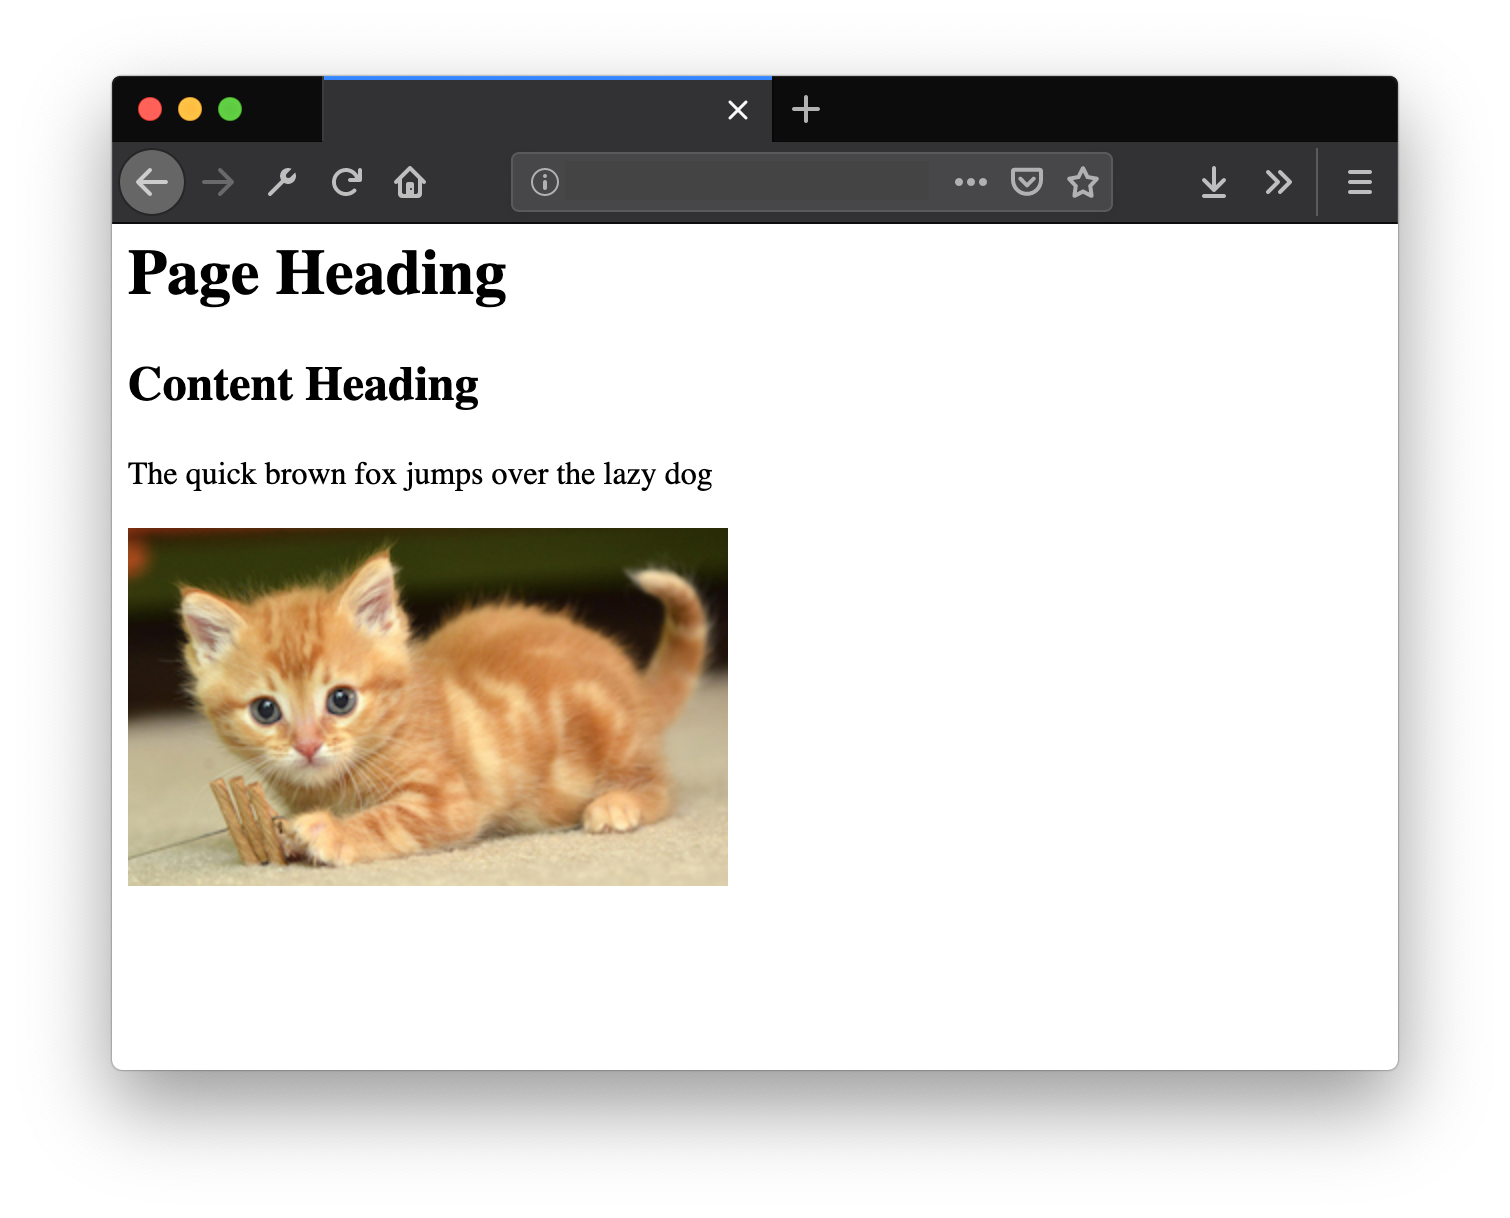The height and width of the screenshot is (1218, 1510).
Task: Reload the current page
Action: click(345, 181)
